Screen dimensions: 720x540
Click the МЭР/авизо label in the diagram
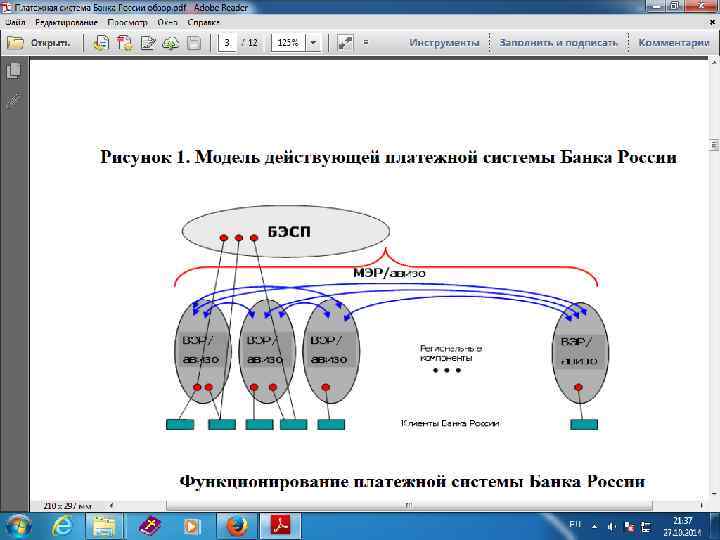pos(389,273)
